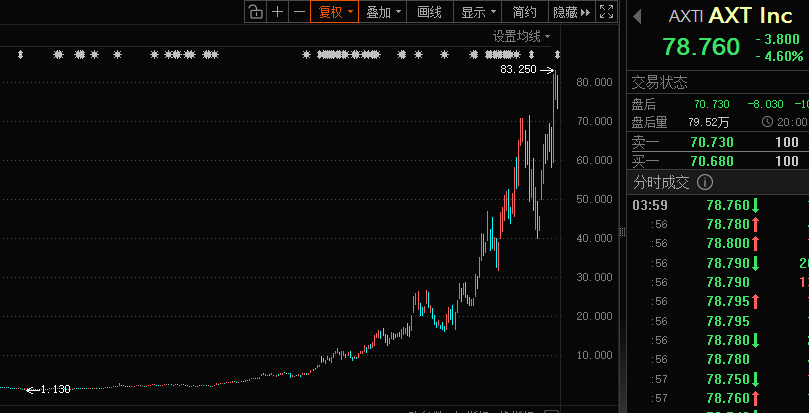Image resolution: width=809 pixels, height=413 pixels.
Task: Open the 设置均线 moving average dropdown
Action: pyautogui.click(x=521, y=36)
